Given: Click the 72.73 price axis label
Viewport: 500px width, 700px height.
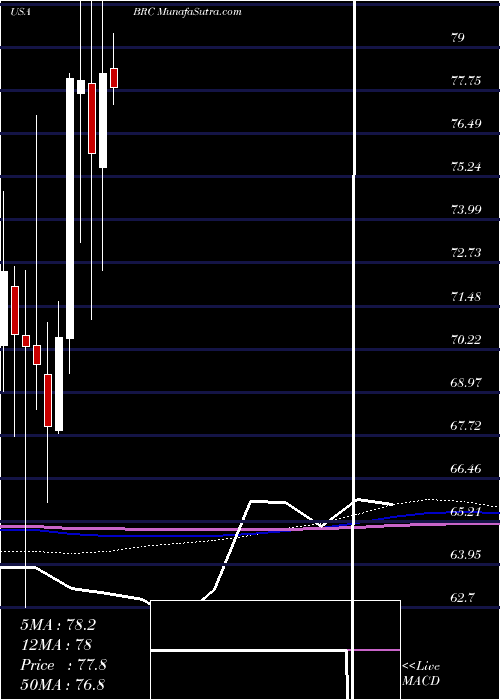Looking at the screenshot, I should click(467, 253).
